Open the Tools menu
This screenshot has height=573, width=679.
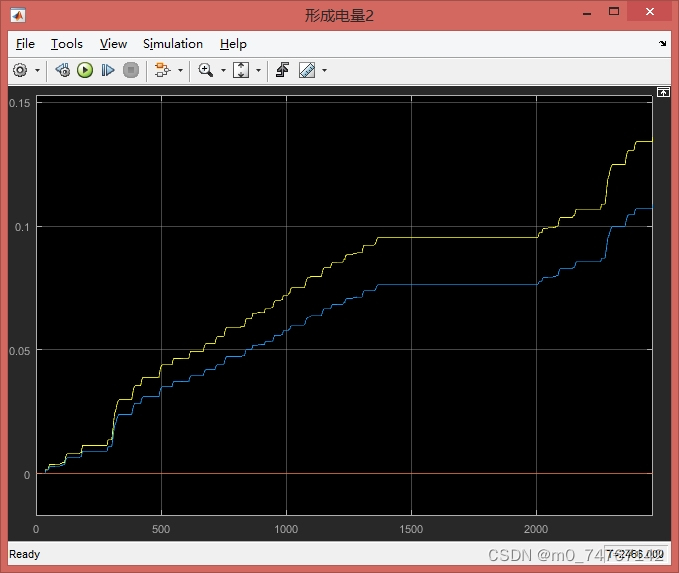tap(67, 44)
